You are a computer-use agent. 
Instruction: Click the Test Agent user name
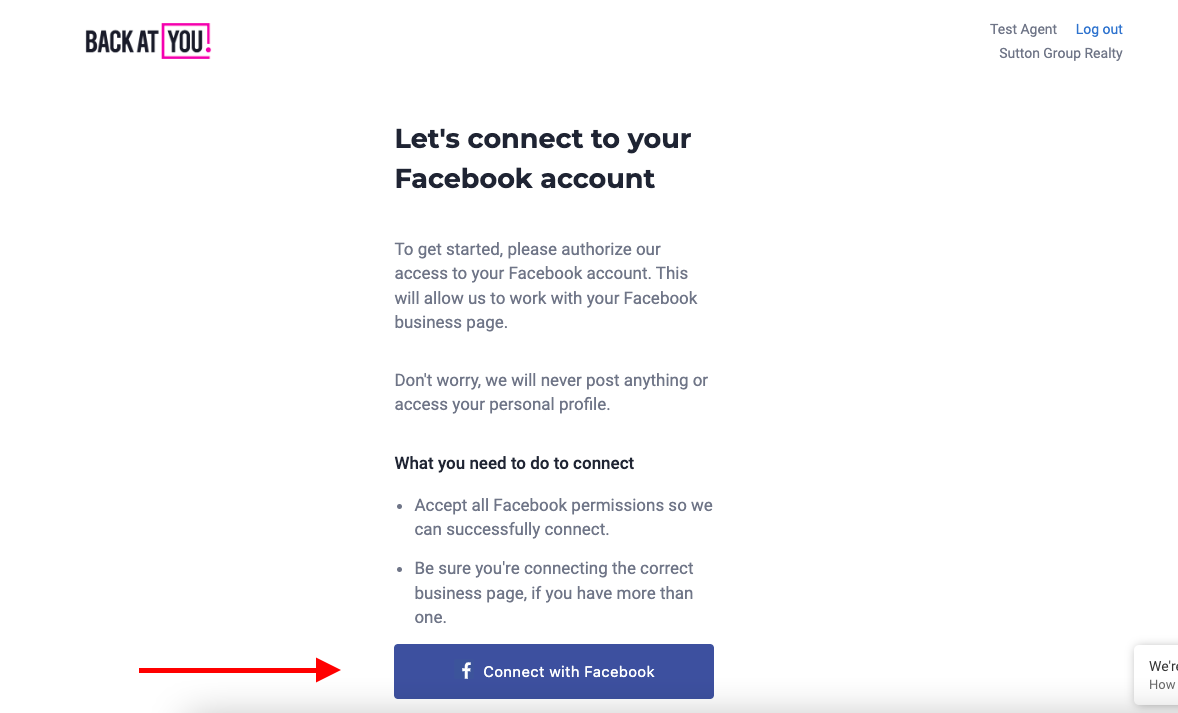click(1022, 29)
